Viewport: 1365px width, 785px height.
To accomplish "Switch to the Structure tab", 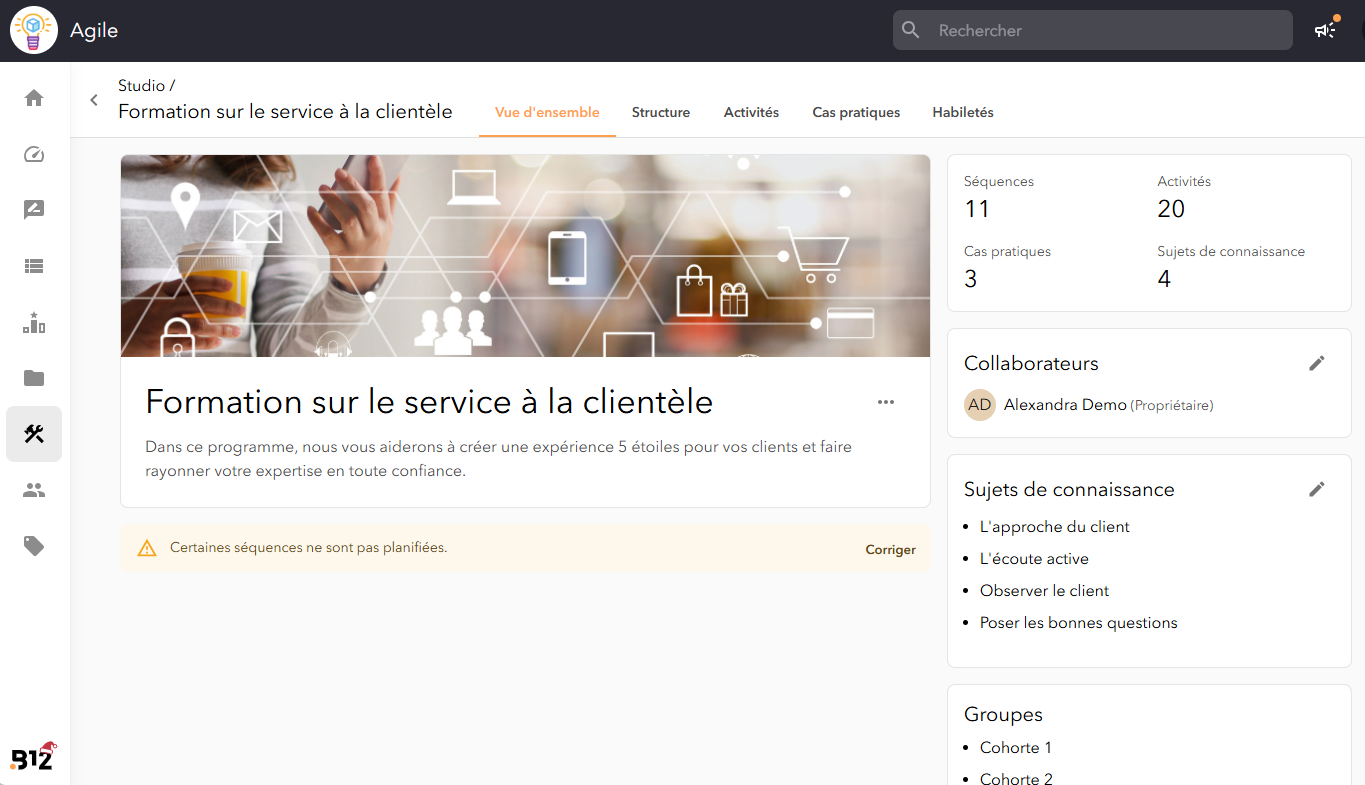I will 661,112.
